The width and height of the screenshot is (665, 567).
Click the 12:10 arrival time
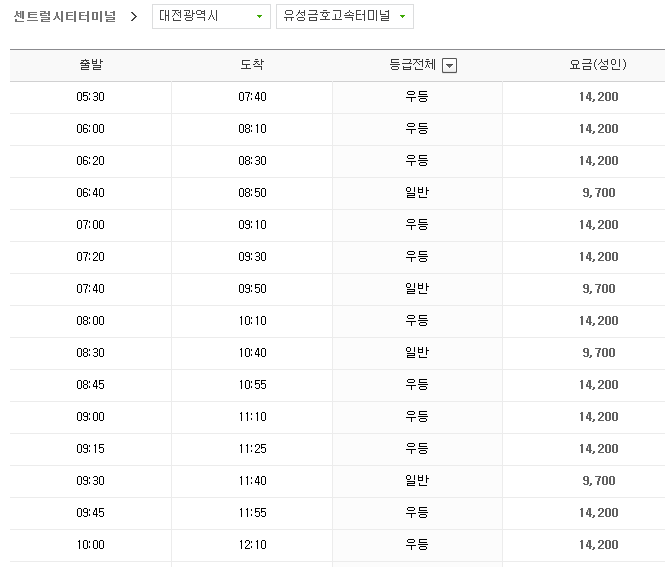[252, 545]
